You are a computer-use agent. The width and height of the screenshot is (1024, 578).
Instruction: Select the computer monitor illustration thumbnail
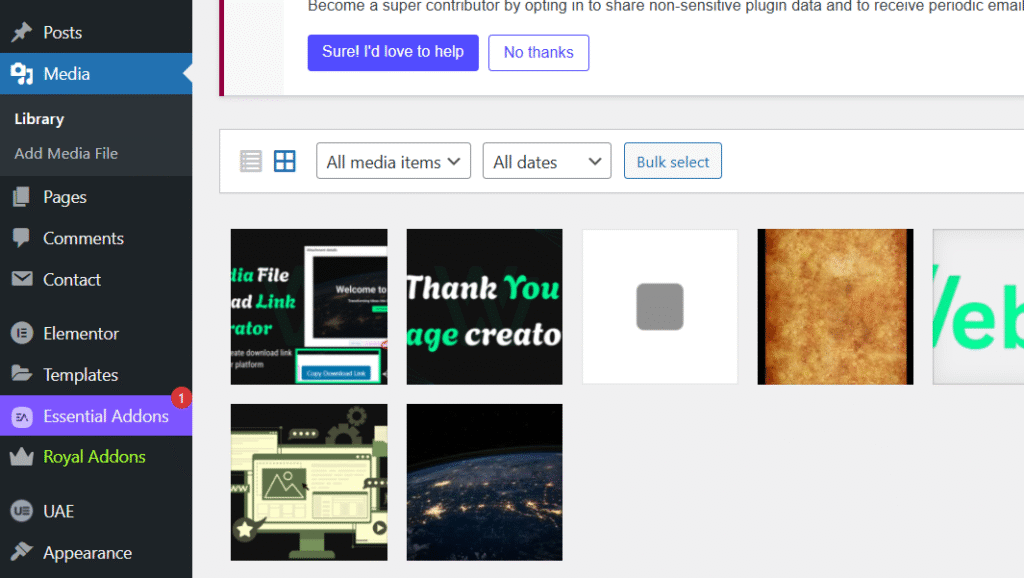pos(309,482)
